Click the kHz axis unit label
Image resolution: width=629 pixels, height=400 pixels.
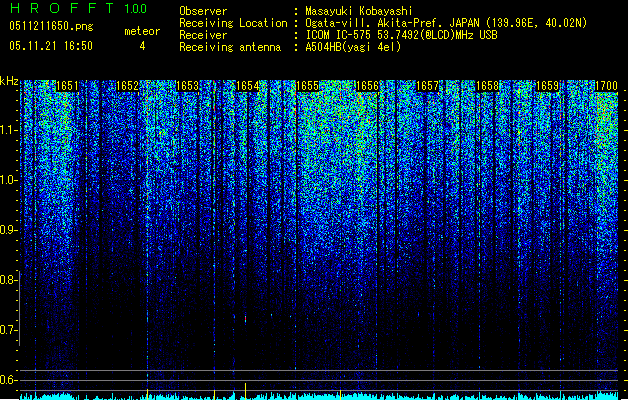click(x=9, y=81)
